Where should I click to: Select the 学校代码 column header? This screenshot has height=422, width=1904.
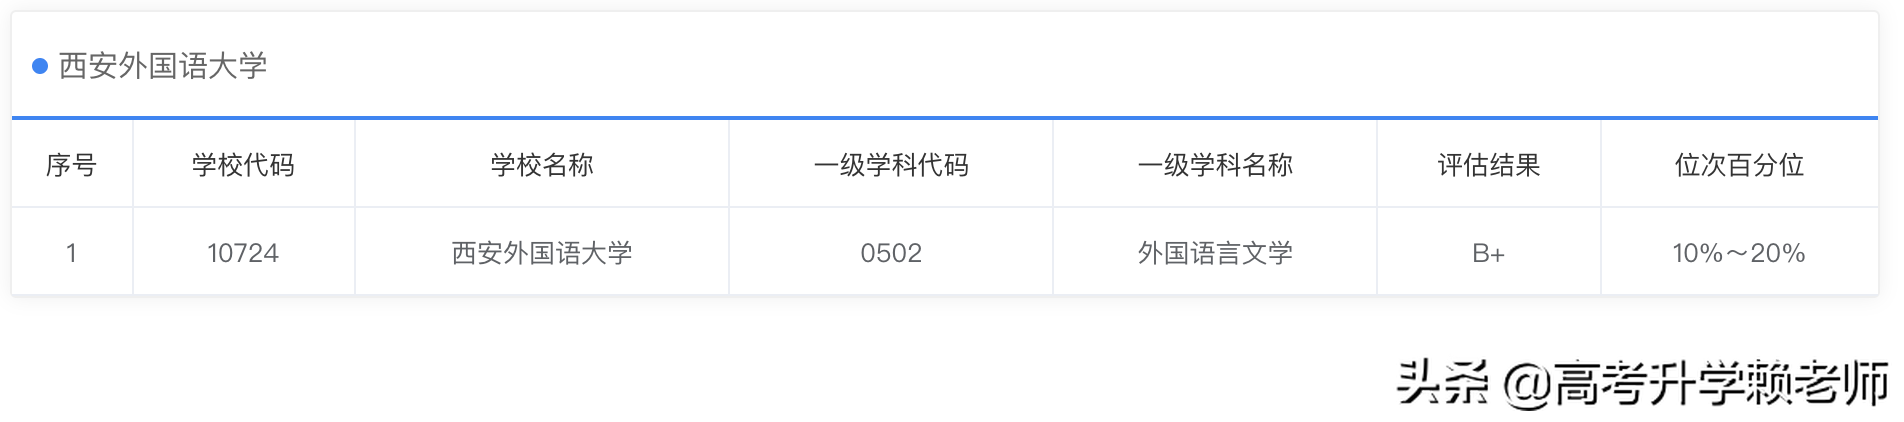[243, 165]
